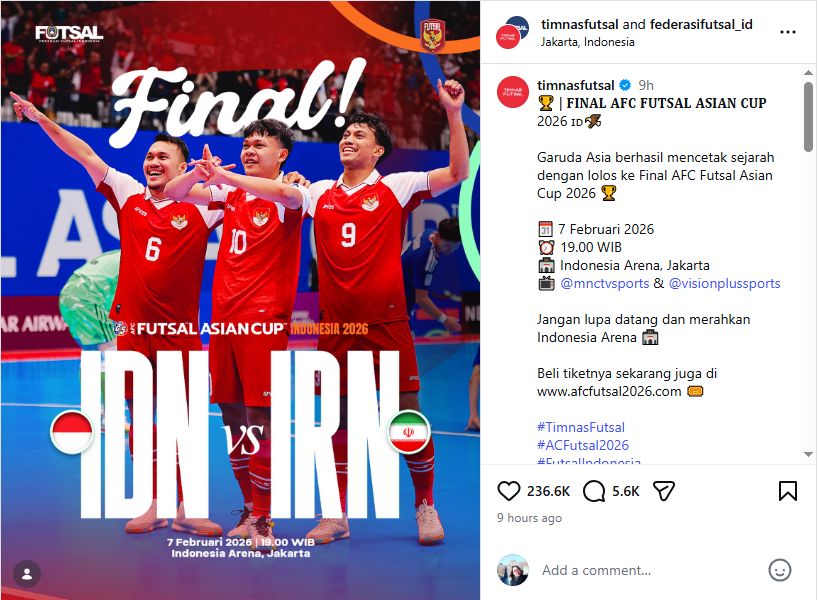Open the federasifutsal_id account link
Image resolution: width=819 pixels, height=600 pixels.
[701, 24]
